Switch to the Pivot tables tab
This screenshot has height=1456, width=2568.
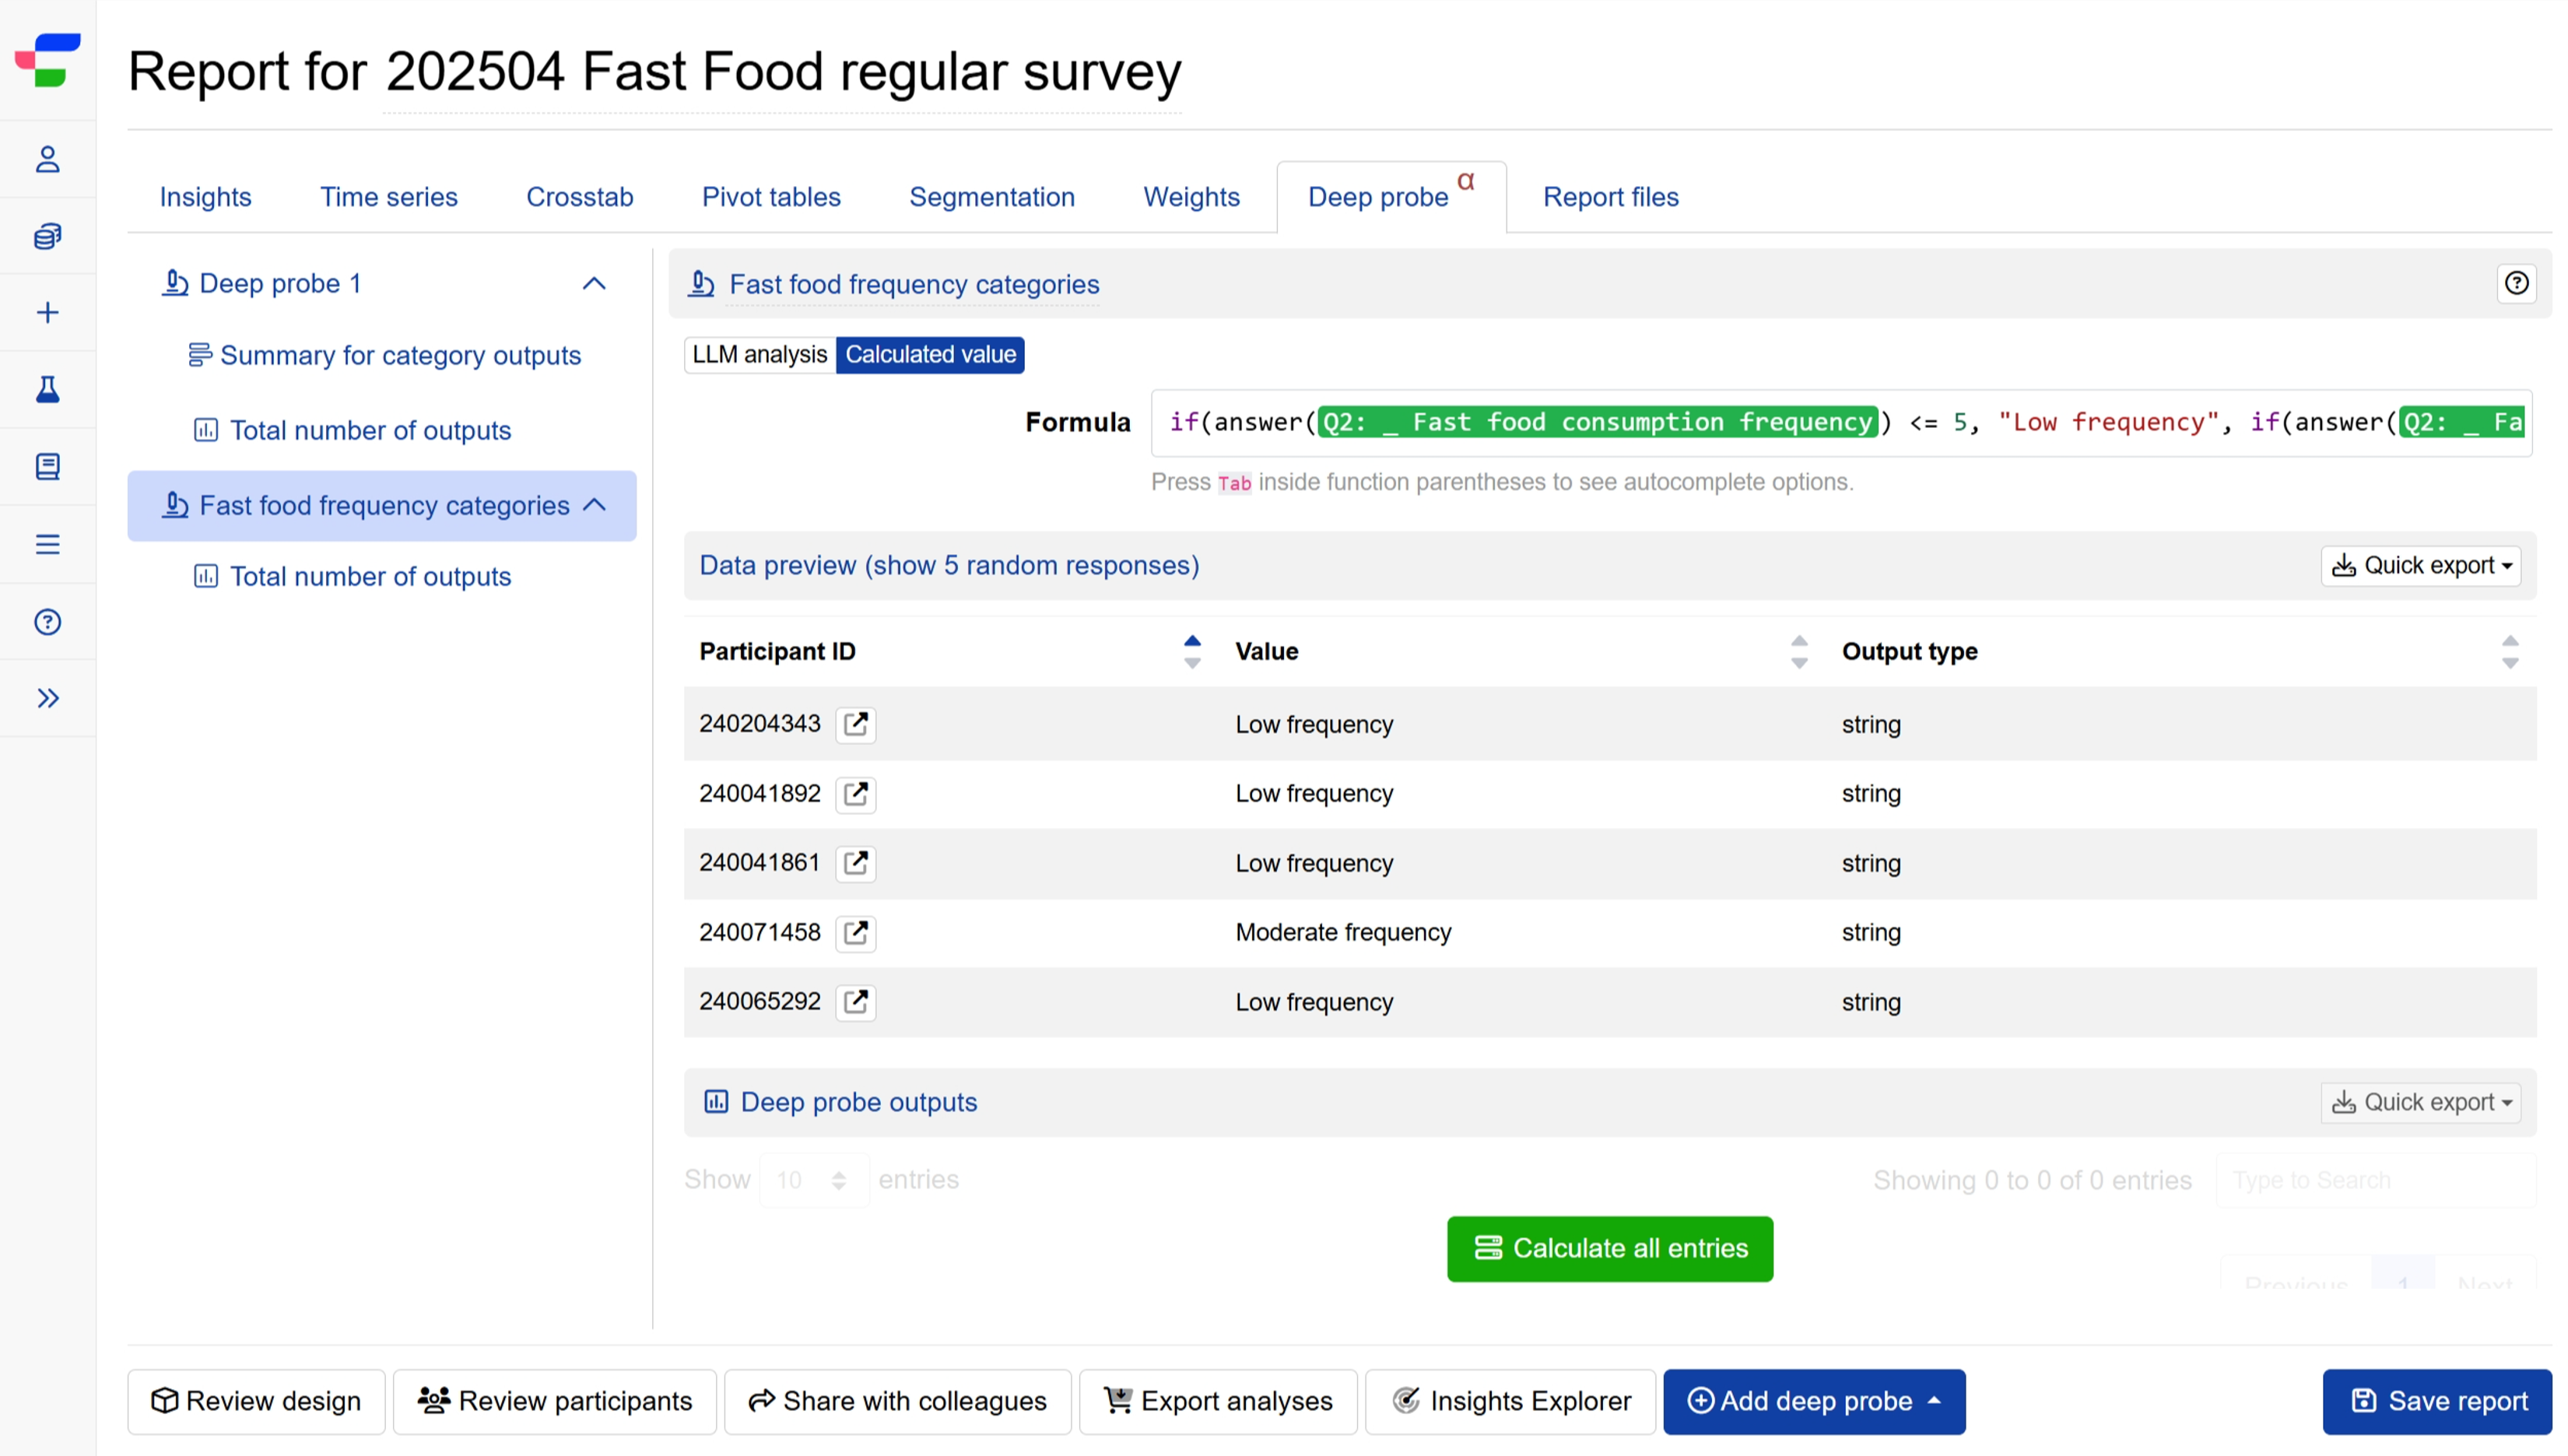771,197
